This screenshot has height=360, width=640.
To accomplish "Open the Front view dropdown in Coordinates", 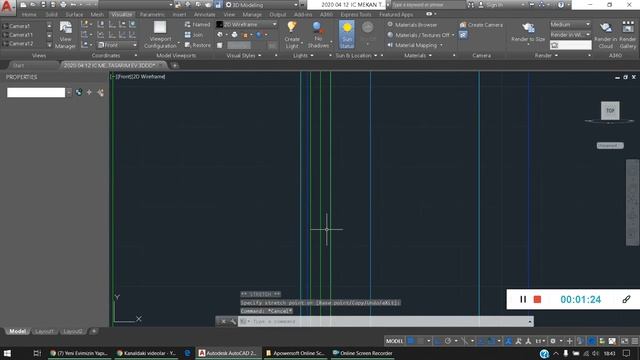I will point(118,45).
